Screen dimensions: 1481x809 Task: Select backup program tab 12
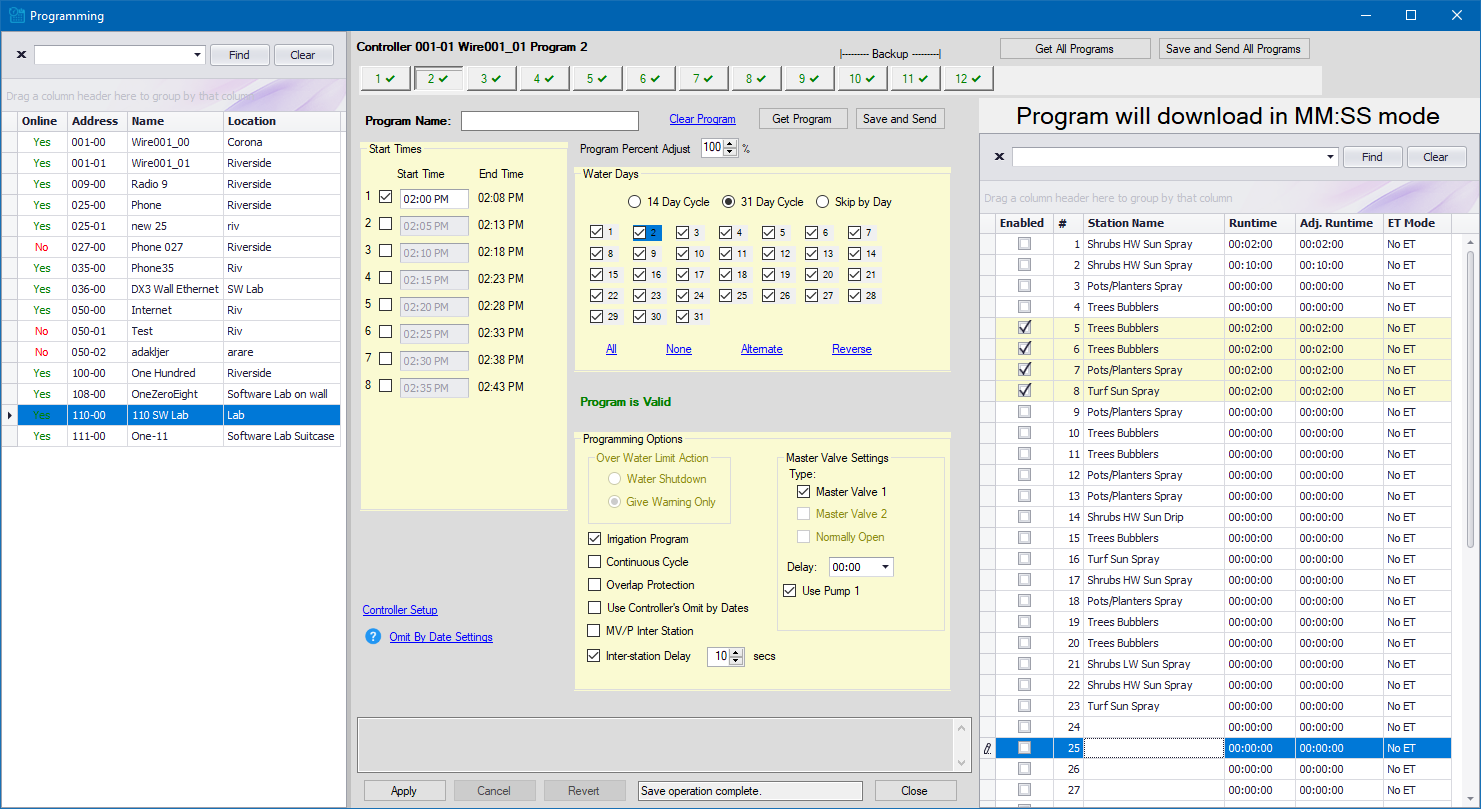coord(968,78)
